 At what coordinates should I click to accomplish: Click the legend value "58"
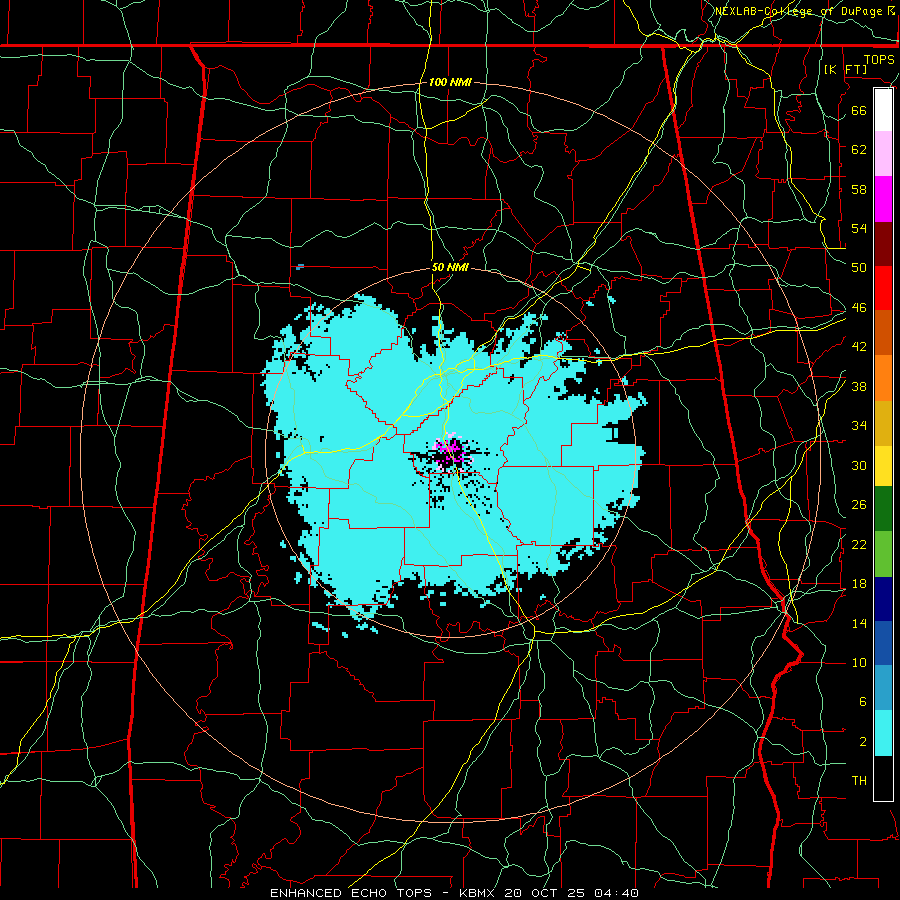tap(859, 189)
